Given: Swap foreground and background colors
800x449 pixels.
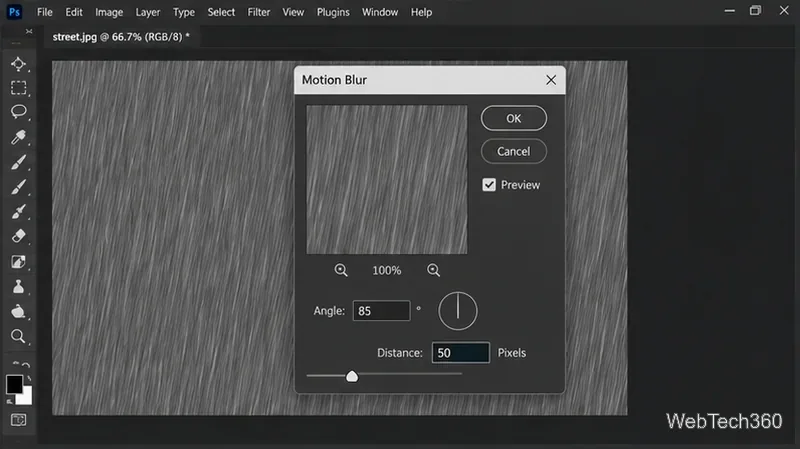Looking at the screenshot, I should [x=29, y=378].
